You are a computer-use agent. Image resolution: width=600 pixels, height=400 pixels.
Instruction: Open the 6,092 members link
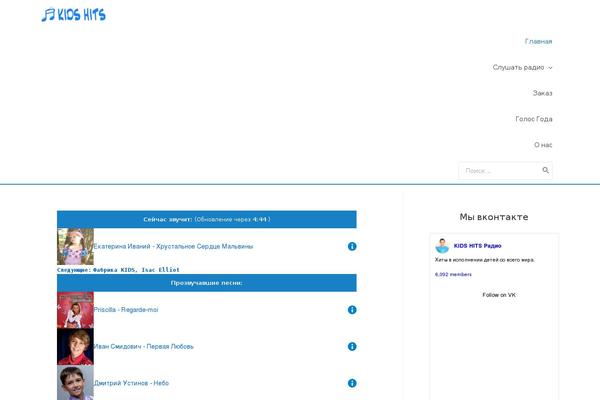click(453, 274)
